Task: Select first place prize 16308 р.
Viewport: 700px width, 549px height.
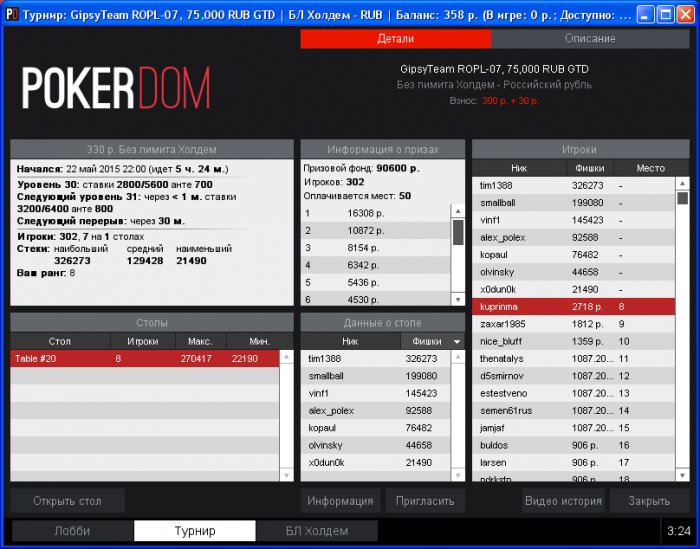Action: [x=376, y=213]
